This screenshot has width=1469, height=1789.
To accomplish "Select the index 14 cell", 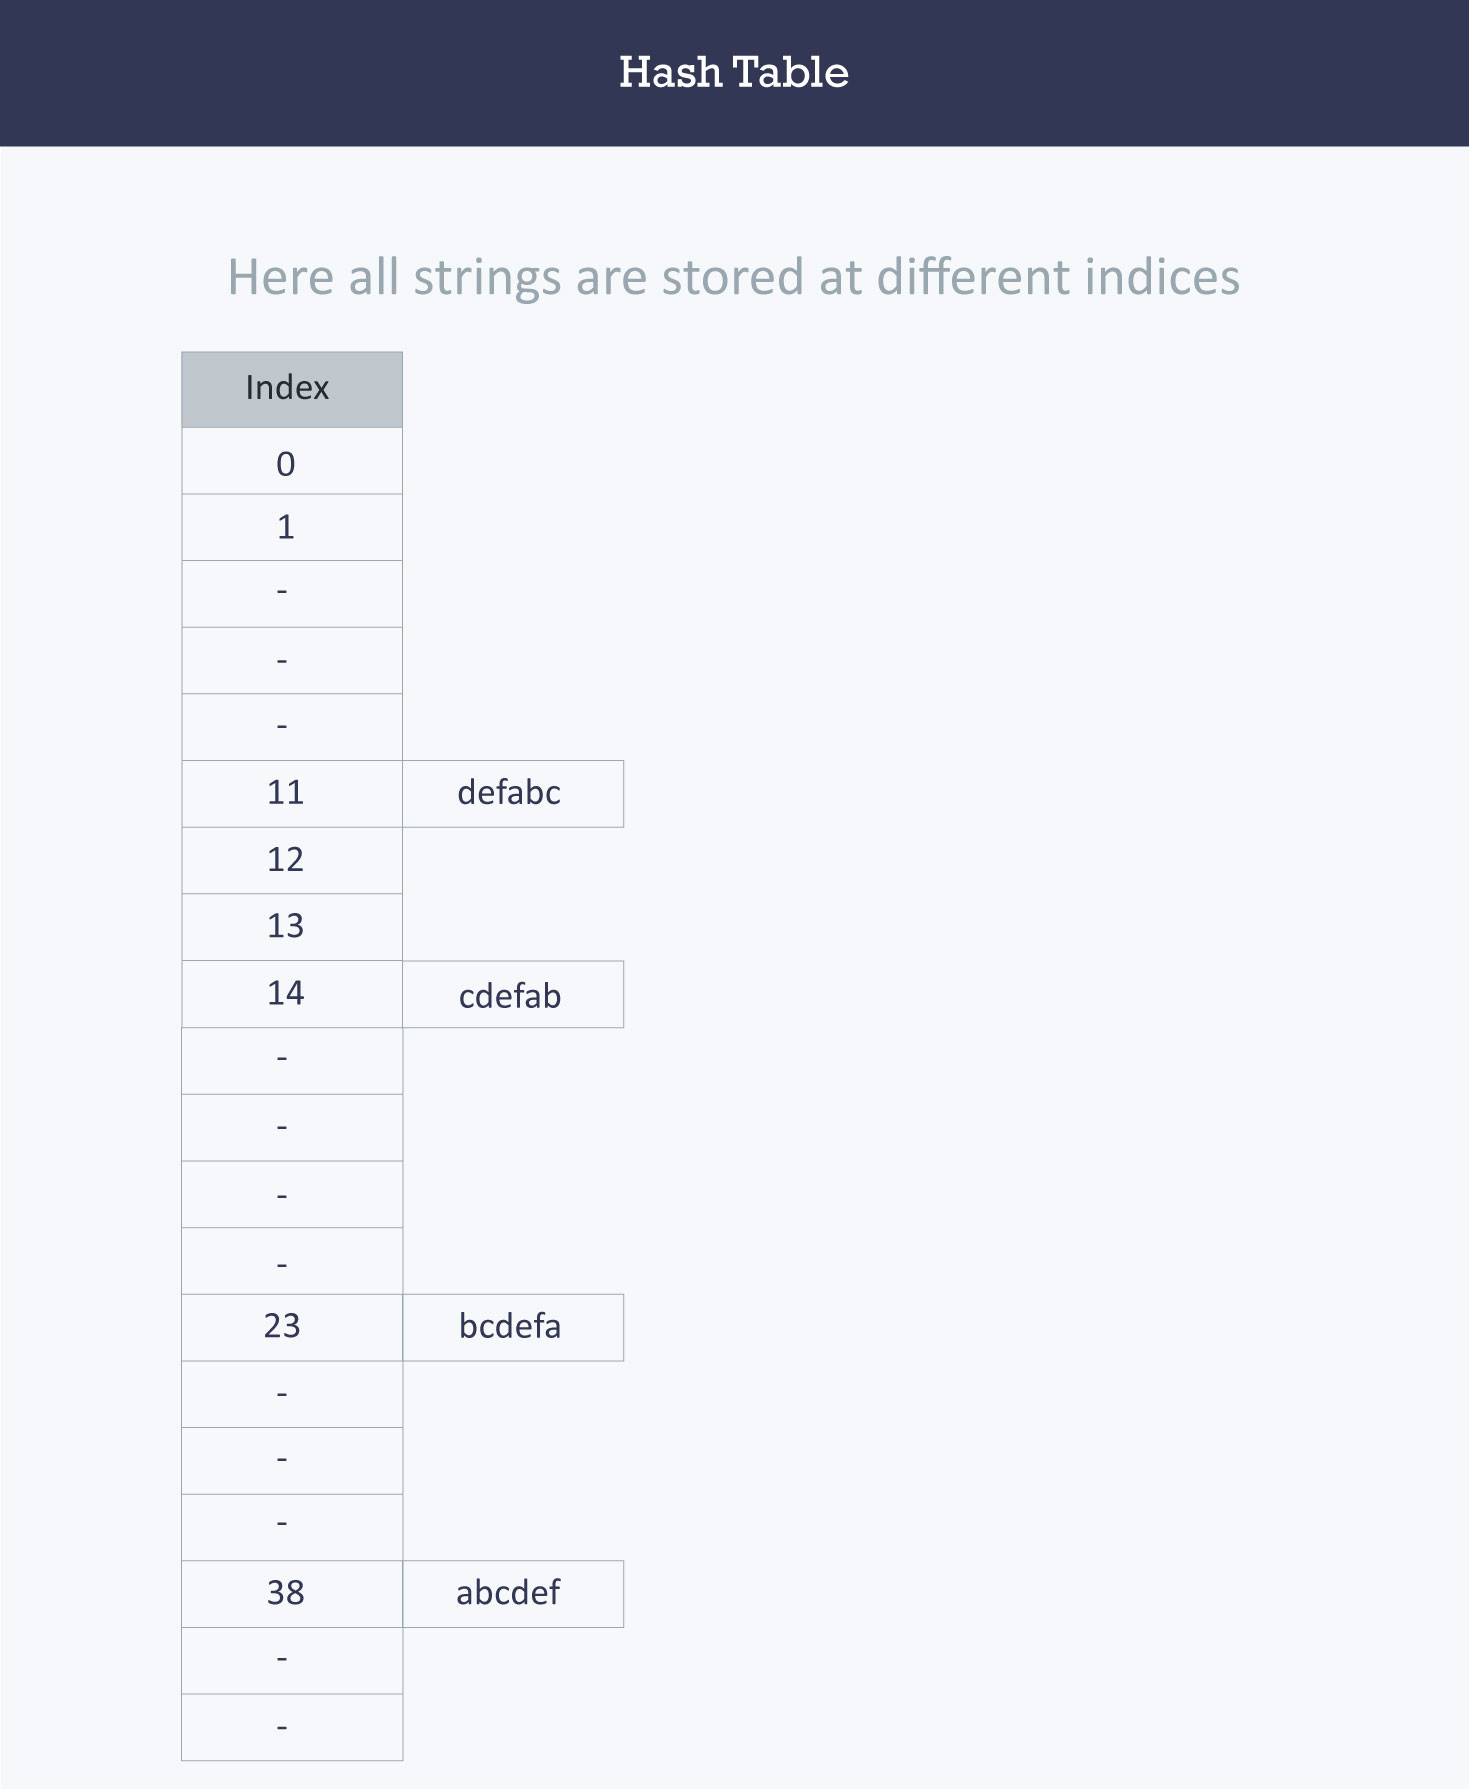I will click(x=291, y=994).
